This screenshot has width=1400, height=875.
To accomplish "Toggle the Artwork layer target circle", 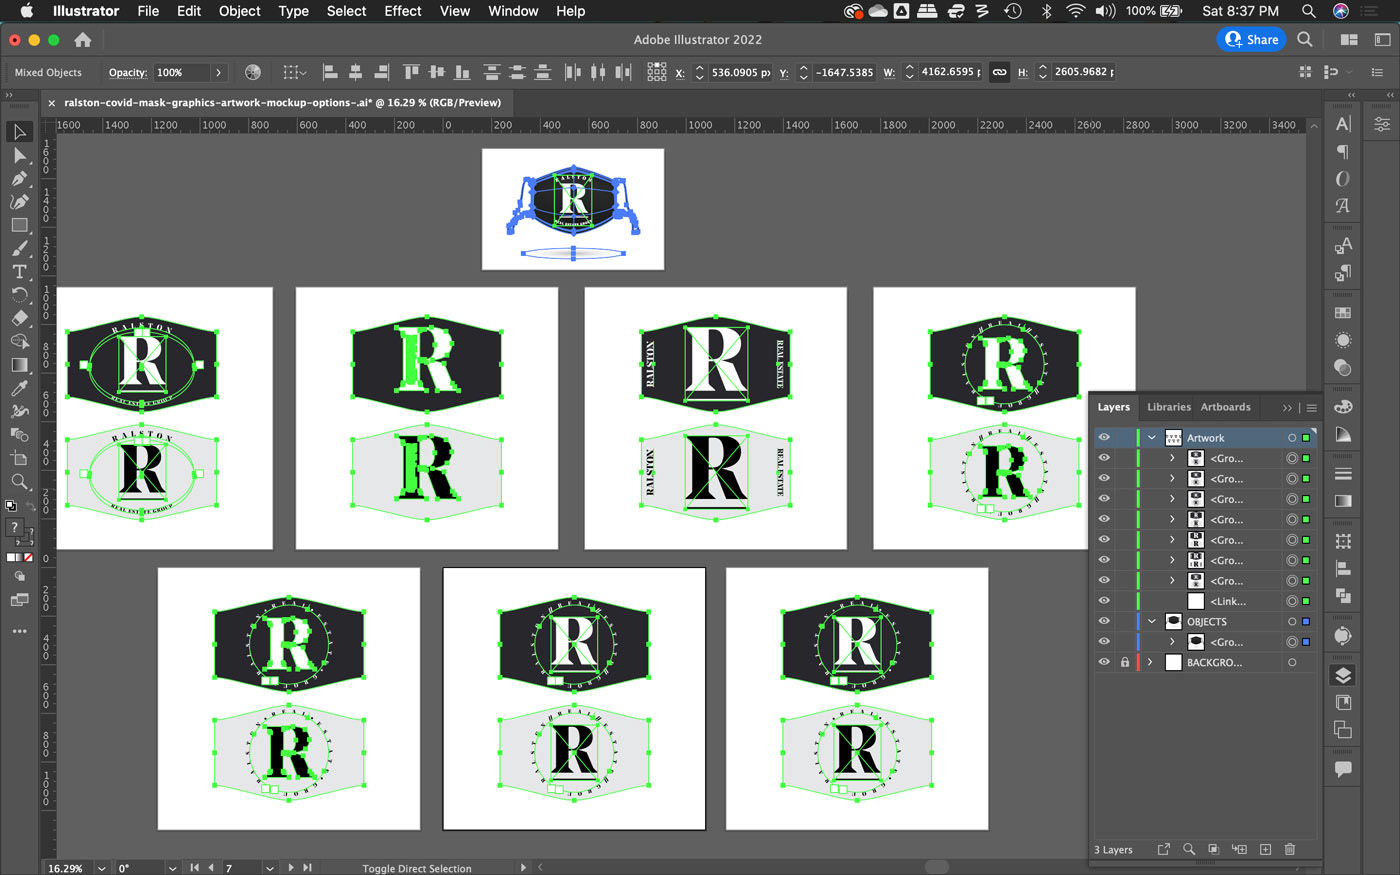I will tap(1292, 438).
